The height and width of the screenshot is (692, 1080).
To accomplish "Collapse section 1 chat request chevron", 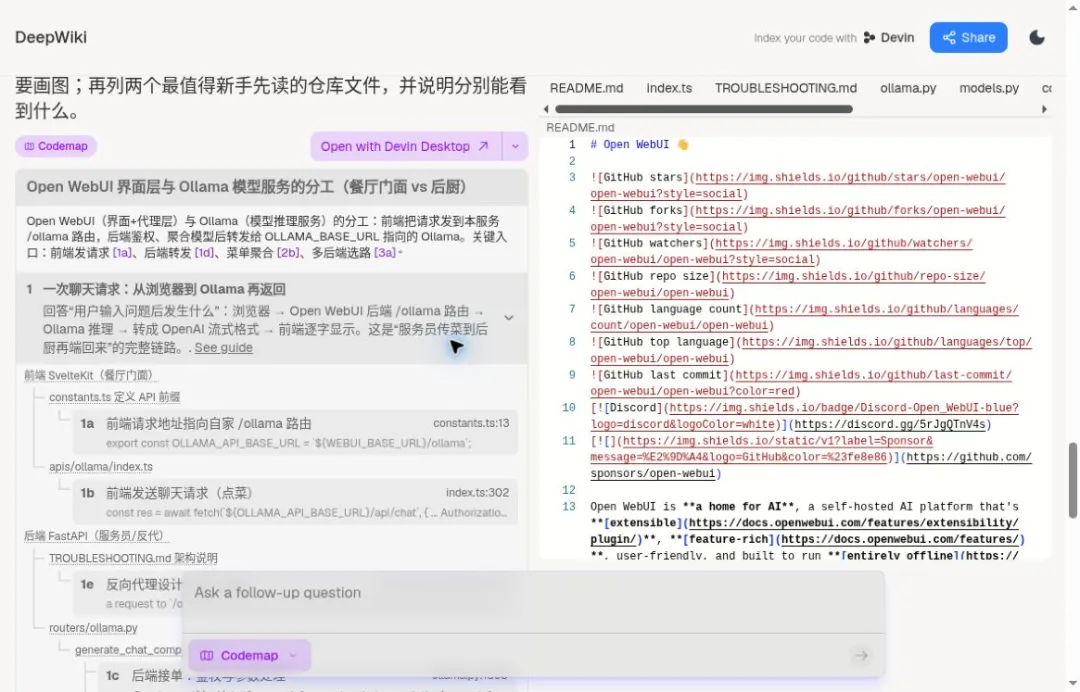I will [509, 318].
